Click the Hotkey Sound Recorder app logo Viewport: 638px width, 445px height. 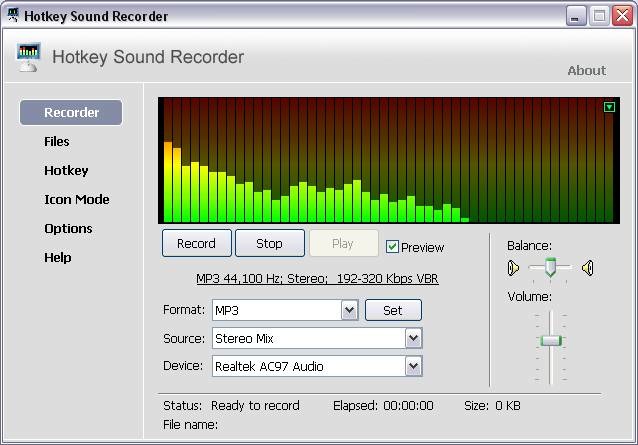tap(28, 57)
